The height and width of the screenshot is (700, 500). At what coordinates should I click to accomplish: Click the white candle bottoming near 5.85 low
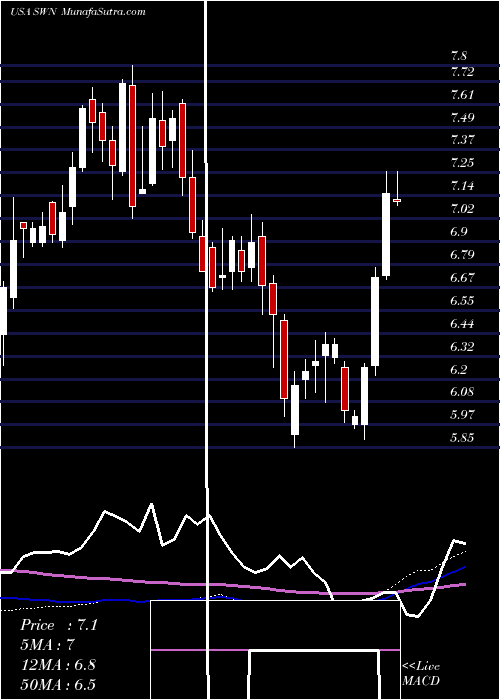pos(295,410)
